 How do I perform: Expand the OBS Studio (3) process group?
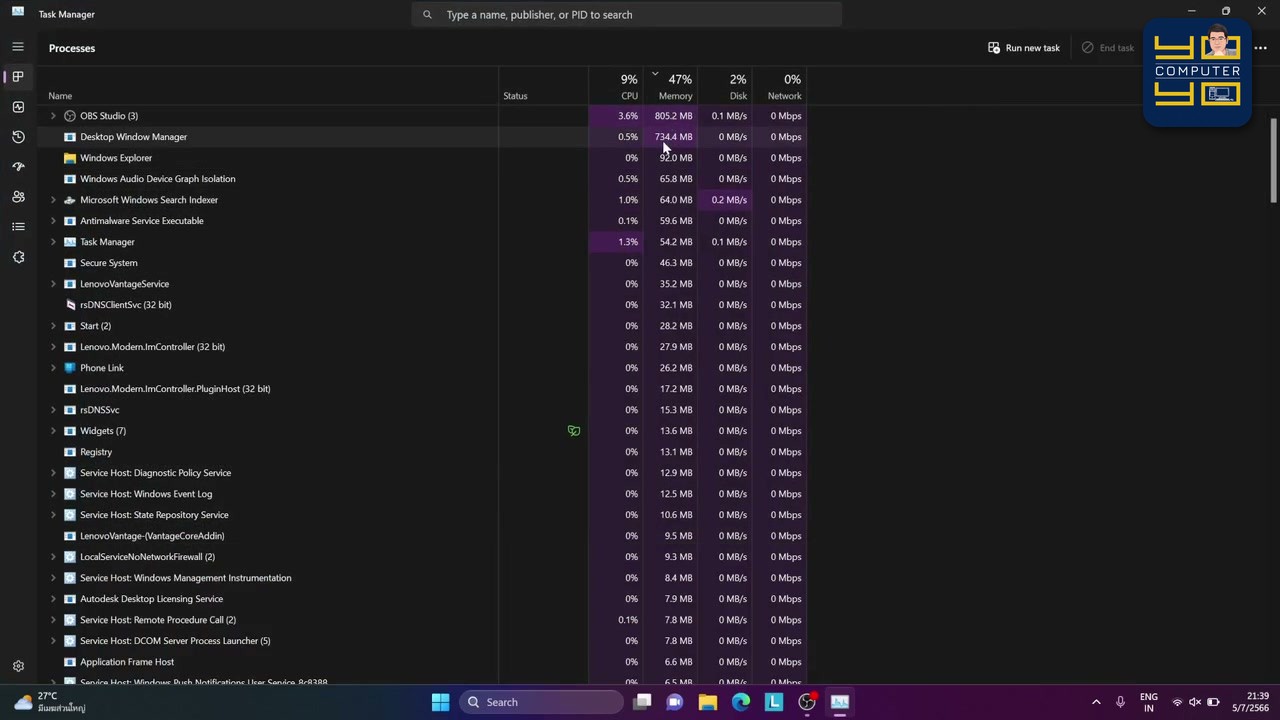coord(53,116)
